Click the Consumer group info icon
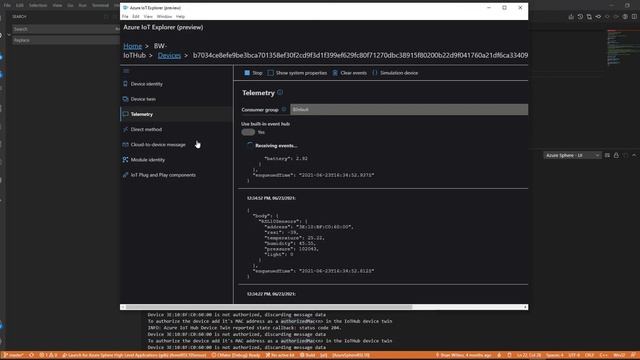640x360 pixels. [x=284, y=109]
